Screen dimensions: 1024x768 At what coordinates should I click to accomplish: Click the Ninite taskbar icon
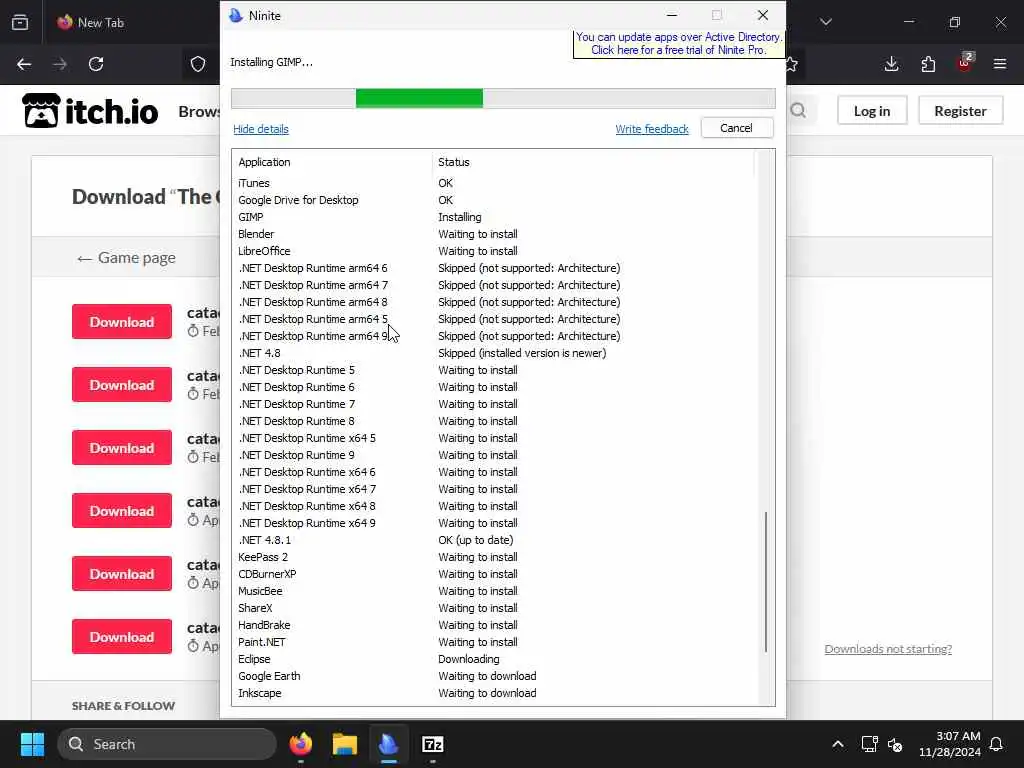tap(389, 744)
